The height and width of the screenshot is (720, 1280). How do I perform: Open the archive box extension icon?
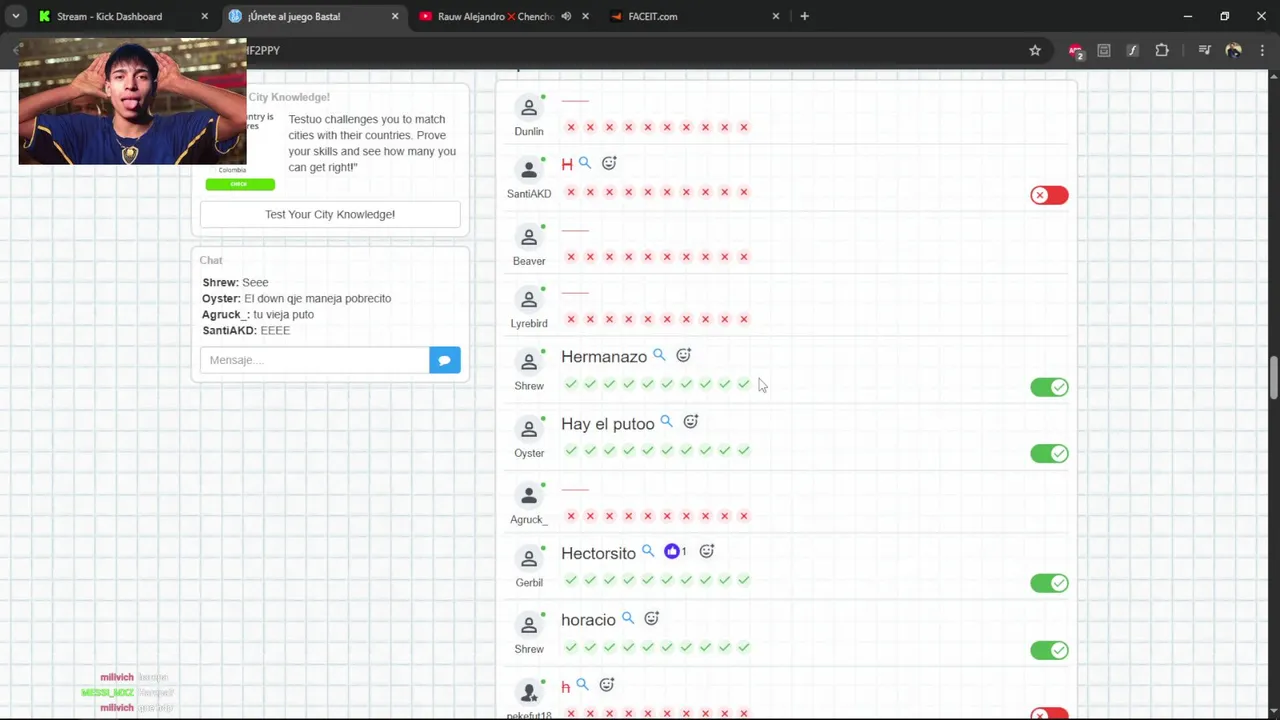click(1104, 50)
